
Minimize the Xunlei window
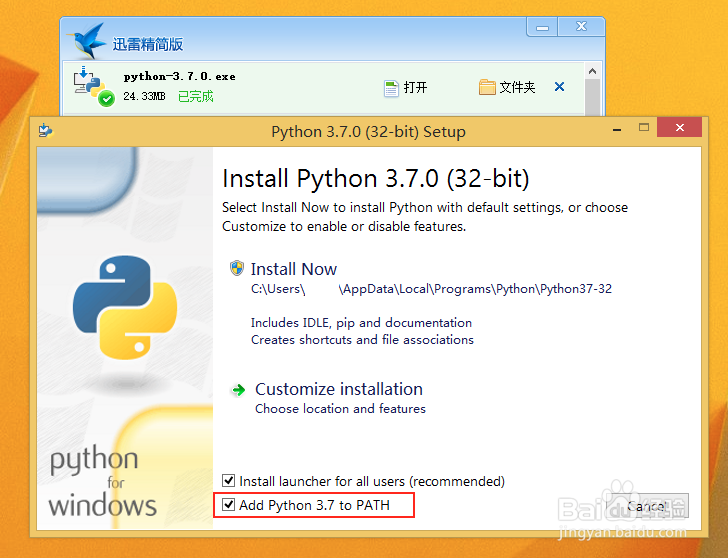(x=542, y=27)
